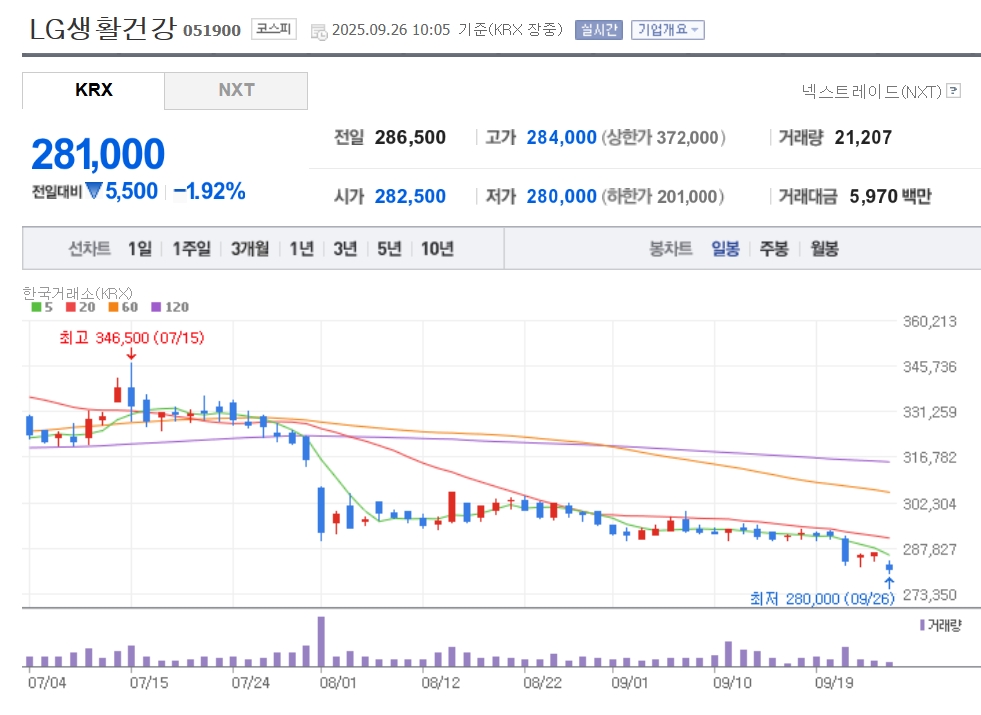Select the 월봉 candle chart

(824, 249)
